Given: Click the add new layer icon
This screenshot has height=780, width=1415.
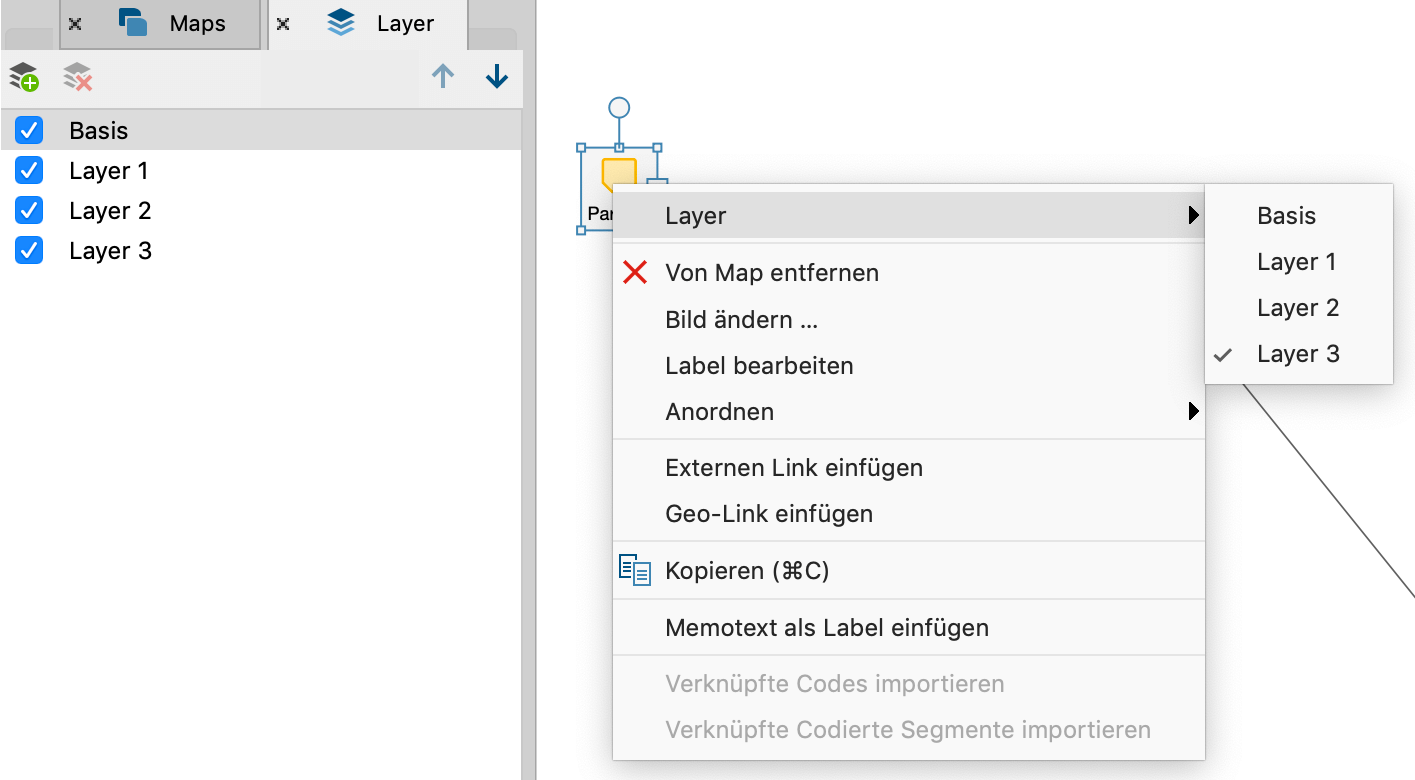Looking at the screenshot, I should [x=24, y=77].
